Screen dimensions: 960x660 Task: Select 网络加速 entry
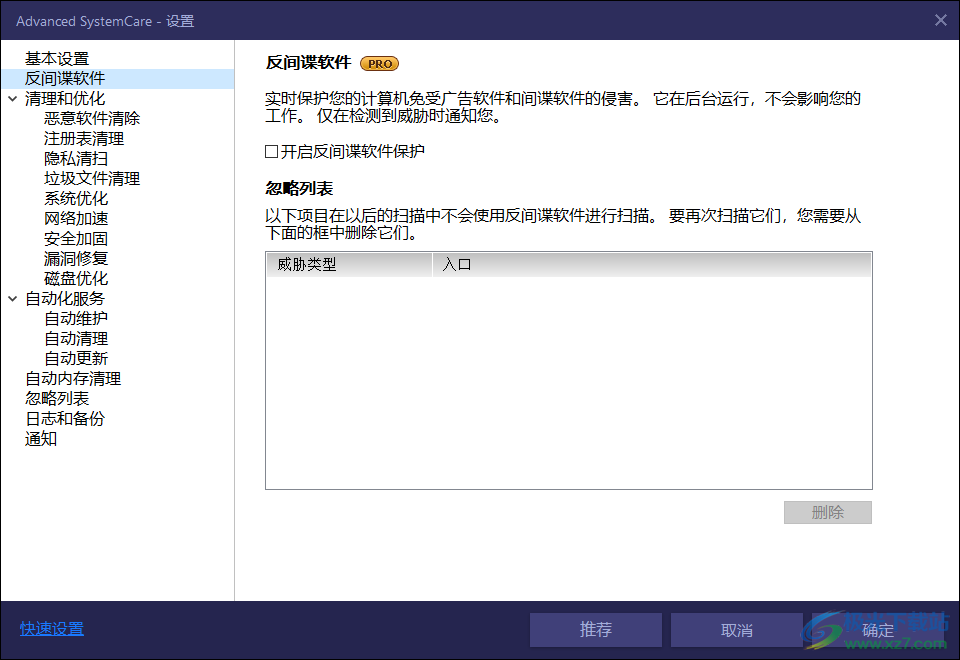click(x=76, y=219)
